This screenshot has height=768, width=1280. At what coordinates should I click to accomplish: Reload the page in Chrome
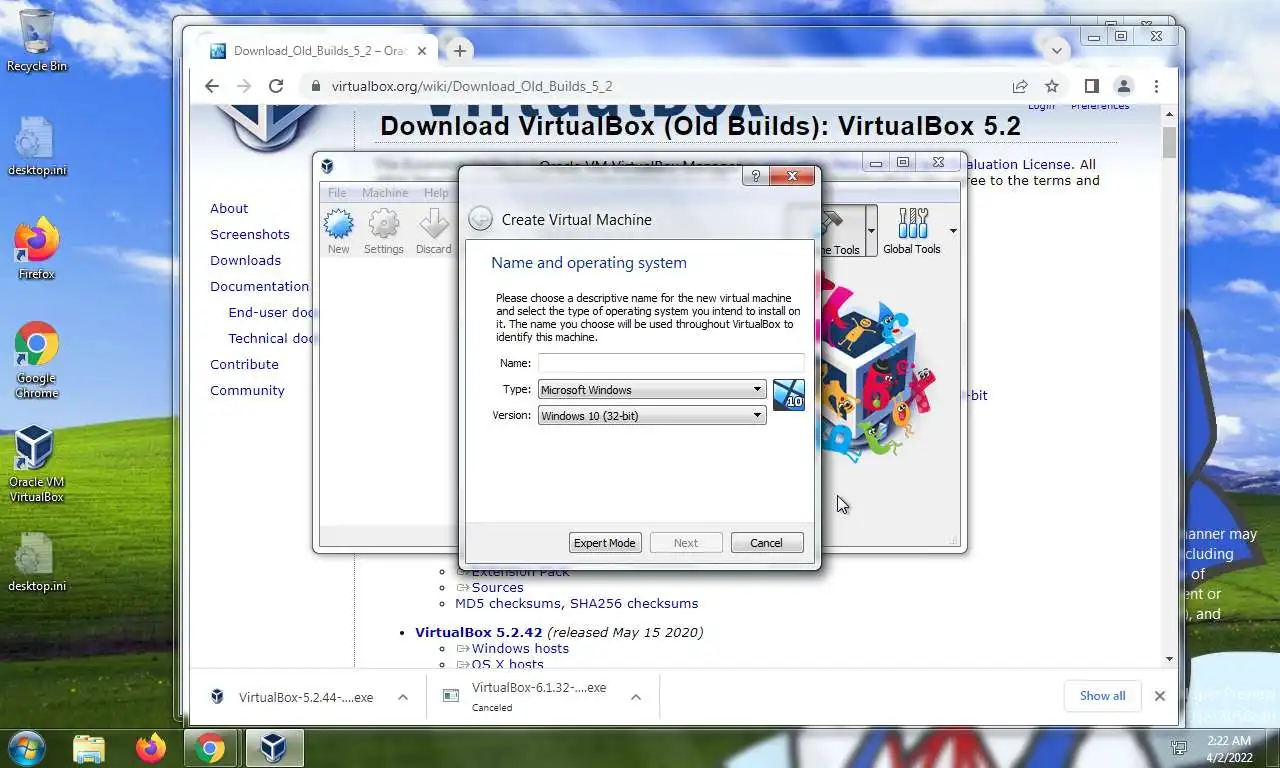[x=276, y=86]
